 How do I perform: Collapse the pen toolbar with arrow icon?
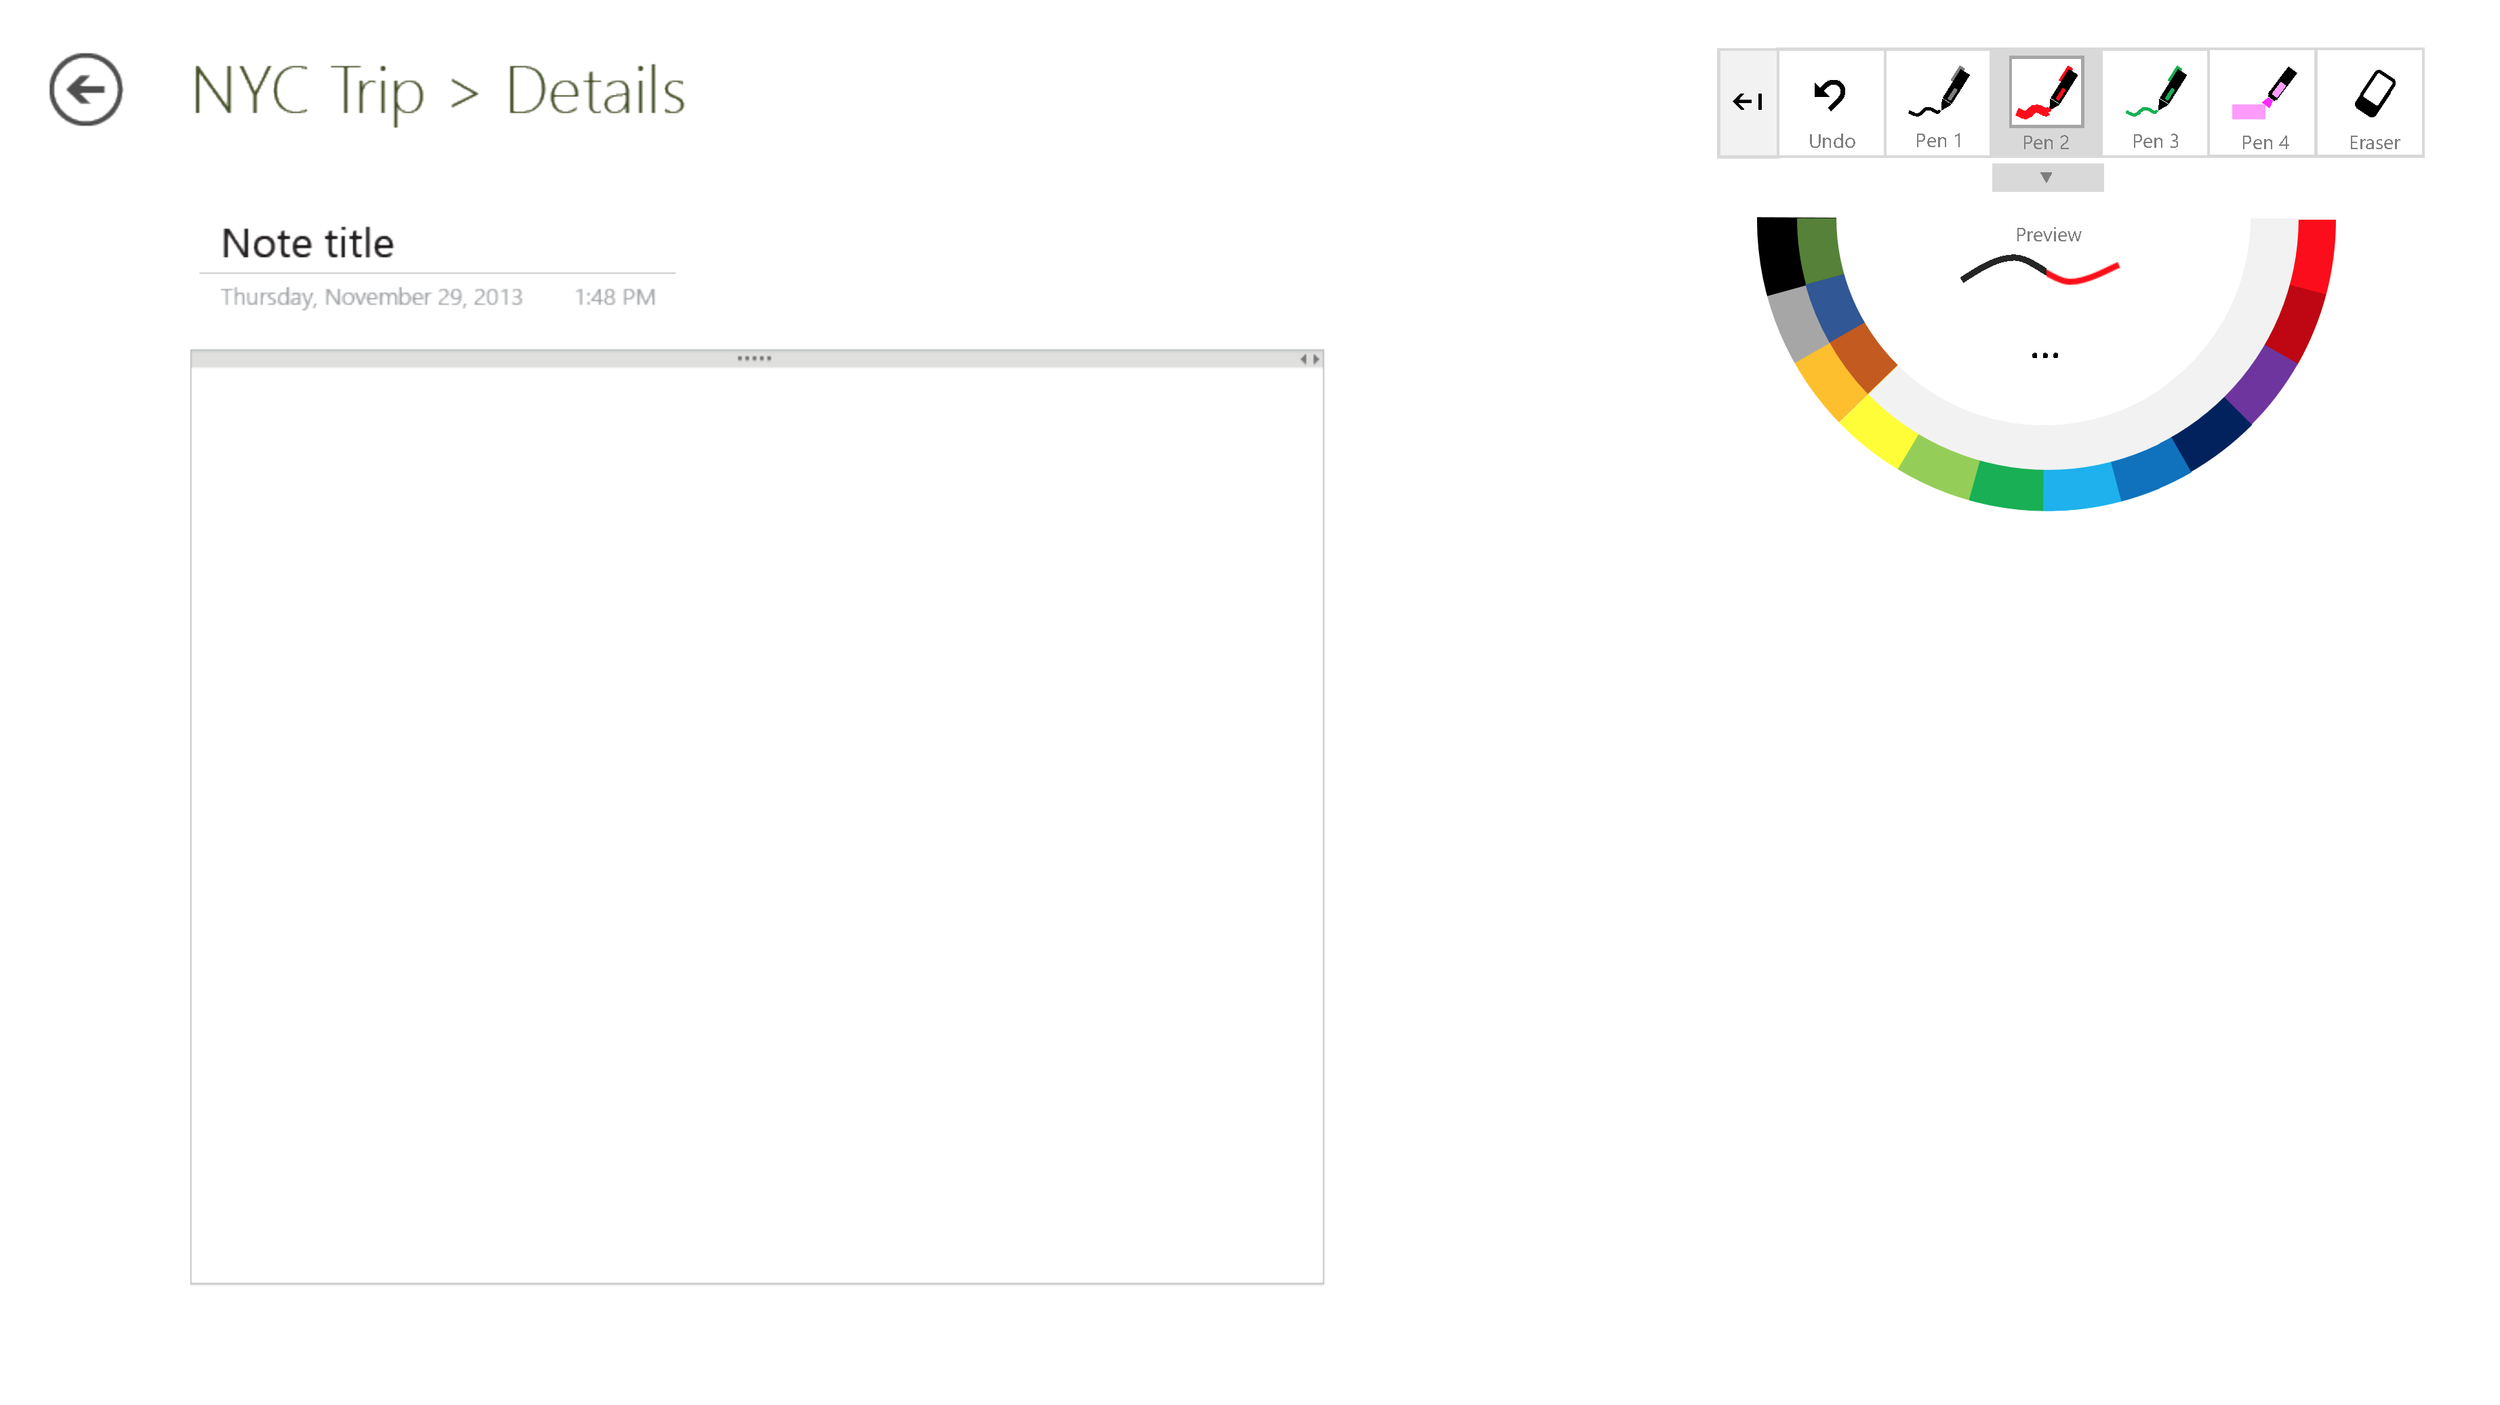(x=1747, y=102)
